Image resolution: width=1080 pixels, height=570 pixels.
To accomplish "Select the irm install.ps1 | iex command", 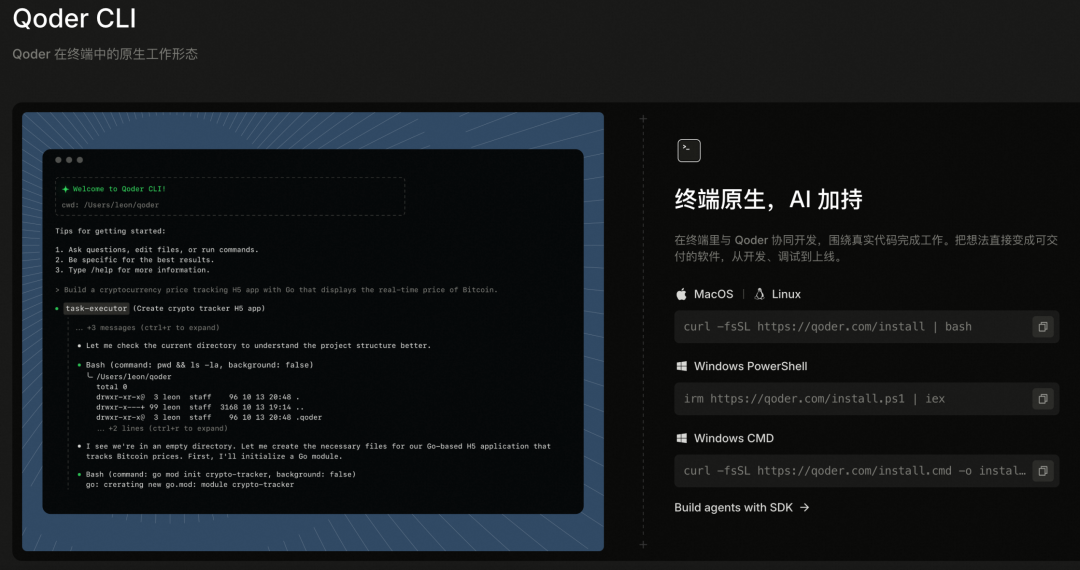I will [x=866, y=399].
